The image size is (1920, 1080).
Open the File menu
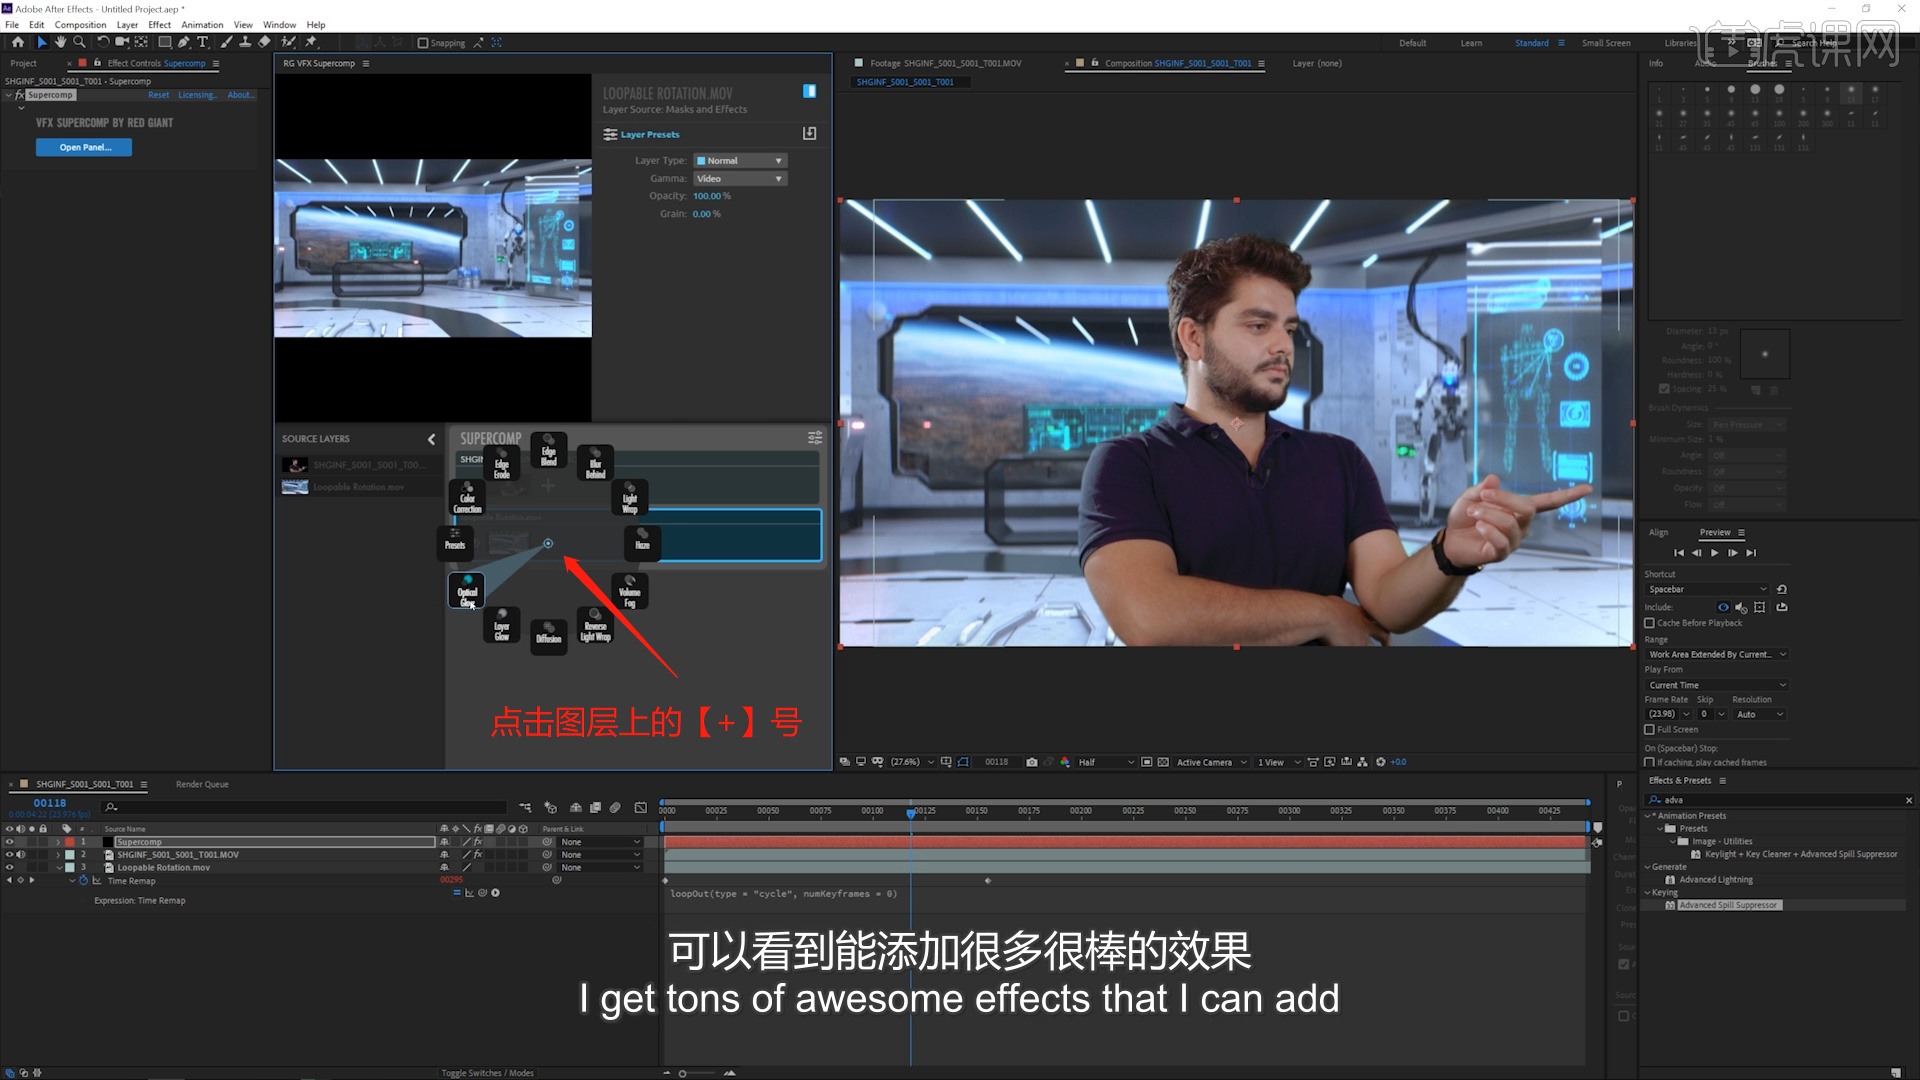point(12,25)
